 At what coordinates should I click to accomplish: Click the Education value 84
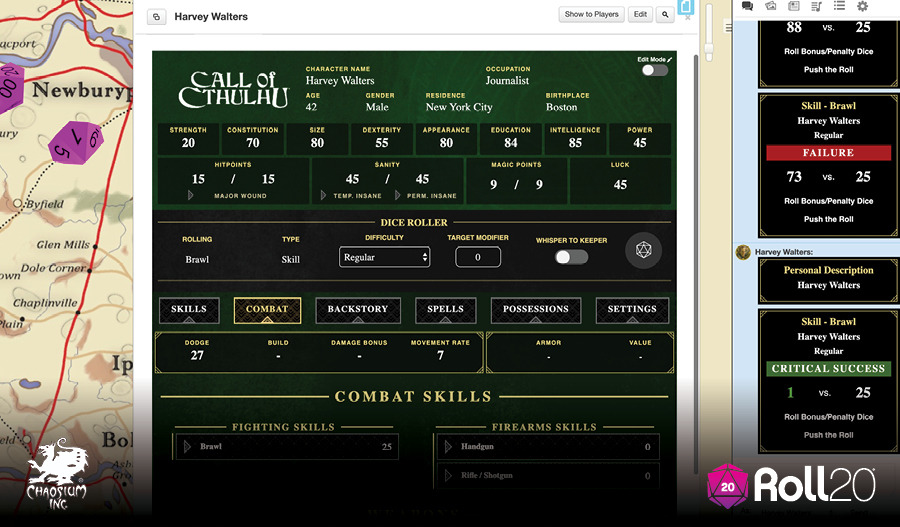(511, 143)
